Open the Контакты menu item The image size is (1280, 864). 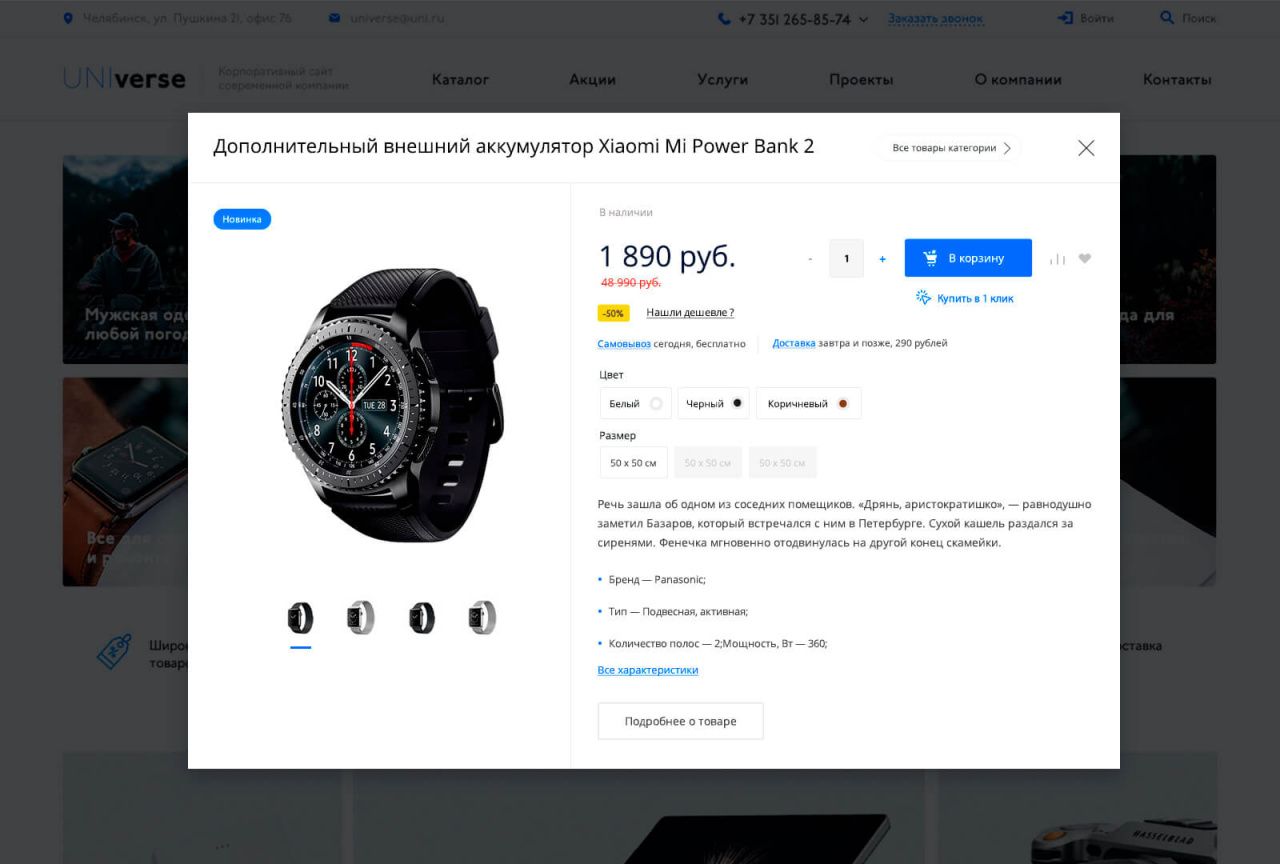(1177, 79)
